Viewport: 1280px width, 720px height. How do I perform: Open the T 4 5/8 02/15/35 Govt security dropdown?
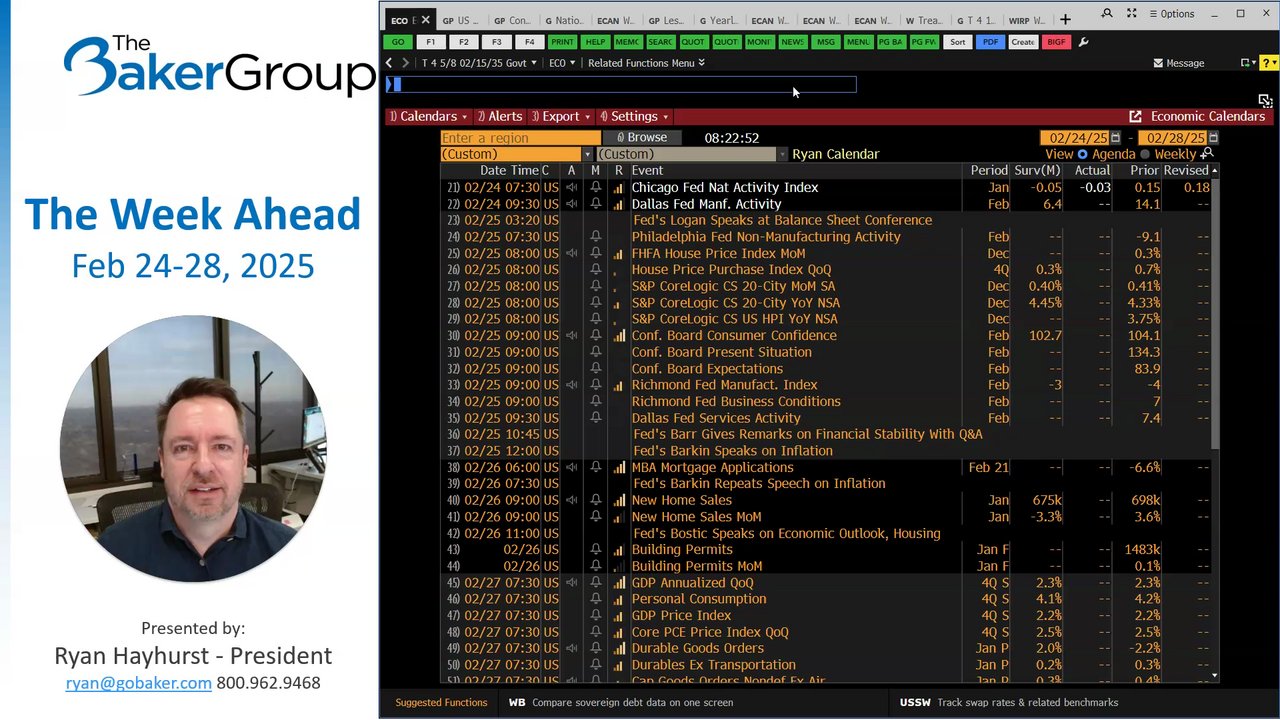pos(479,63)
